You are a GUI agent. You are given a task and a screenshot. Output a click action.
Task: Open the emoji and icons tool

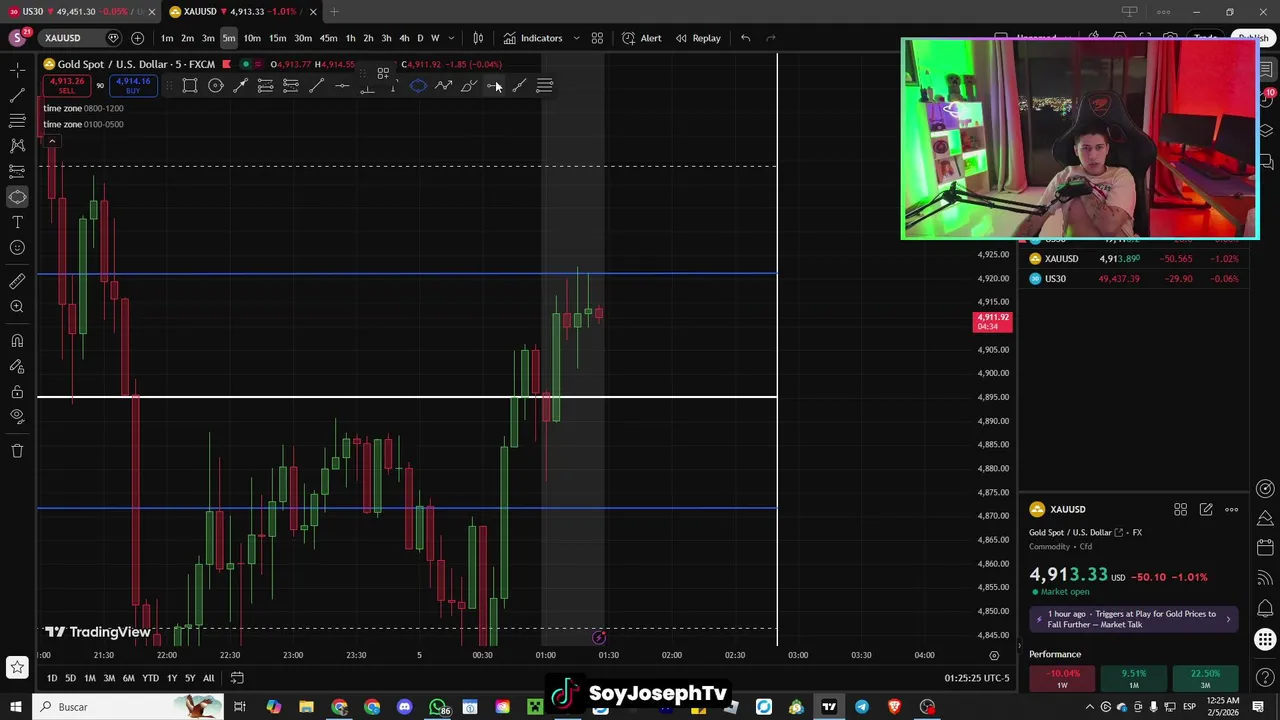[17, 248]
